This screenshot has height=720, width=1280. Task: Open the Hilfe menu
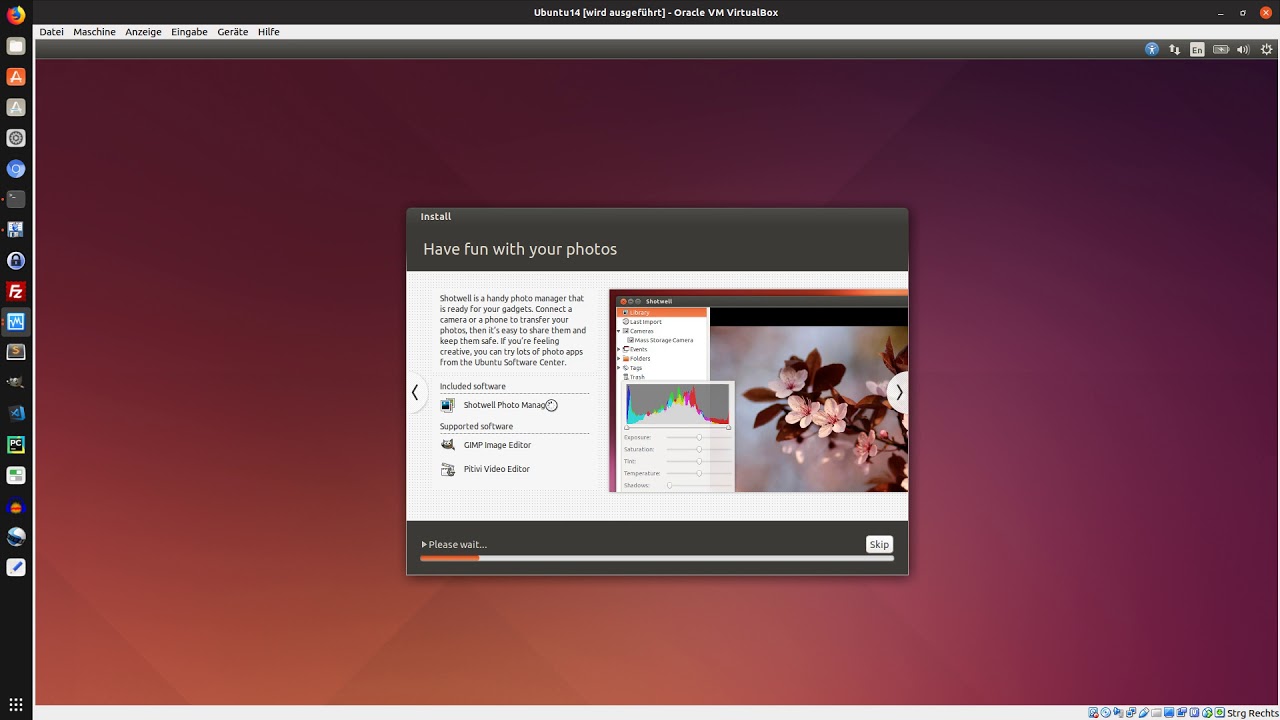(268, 32)
